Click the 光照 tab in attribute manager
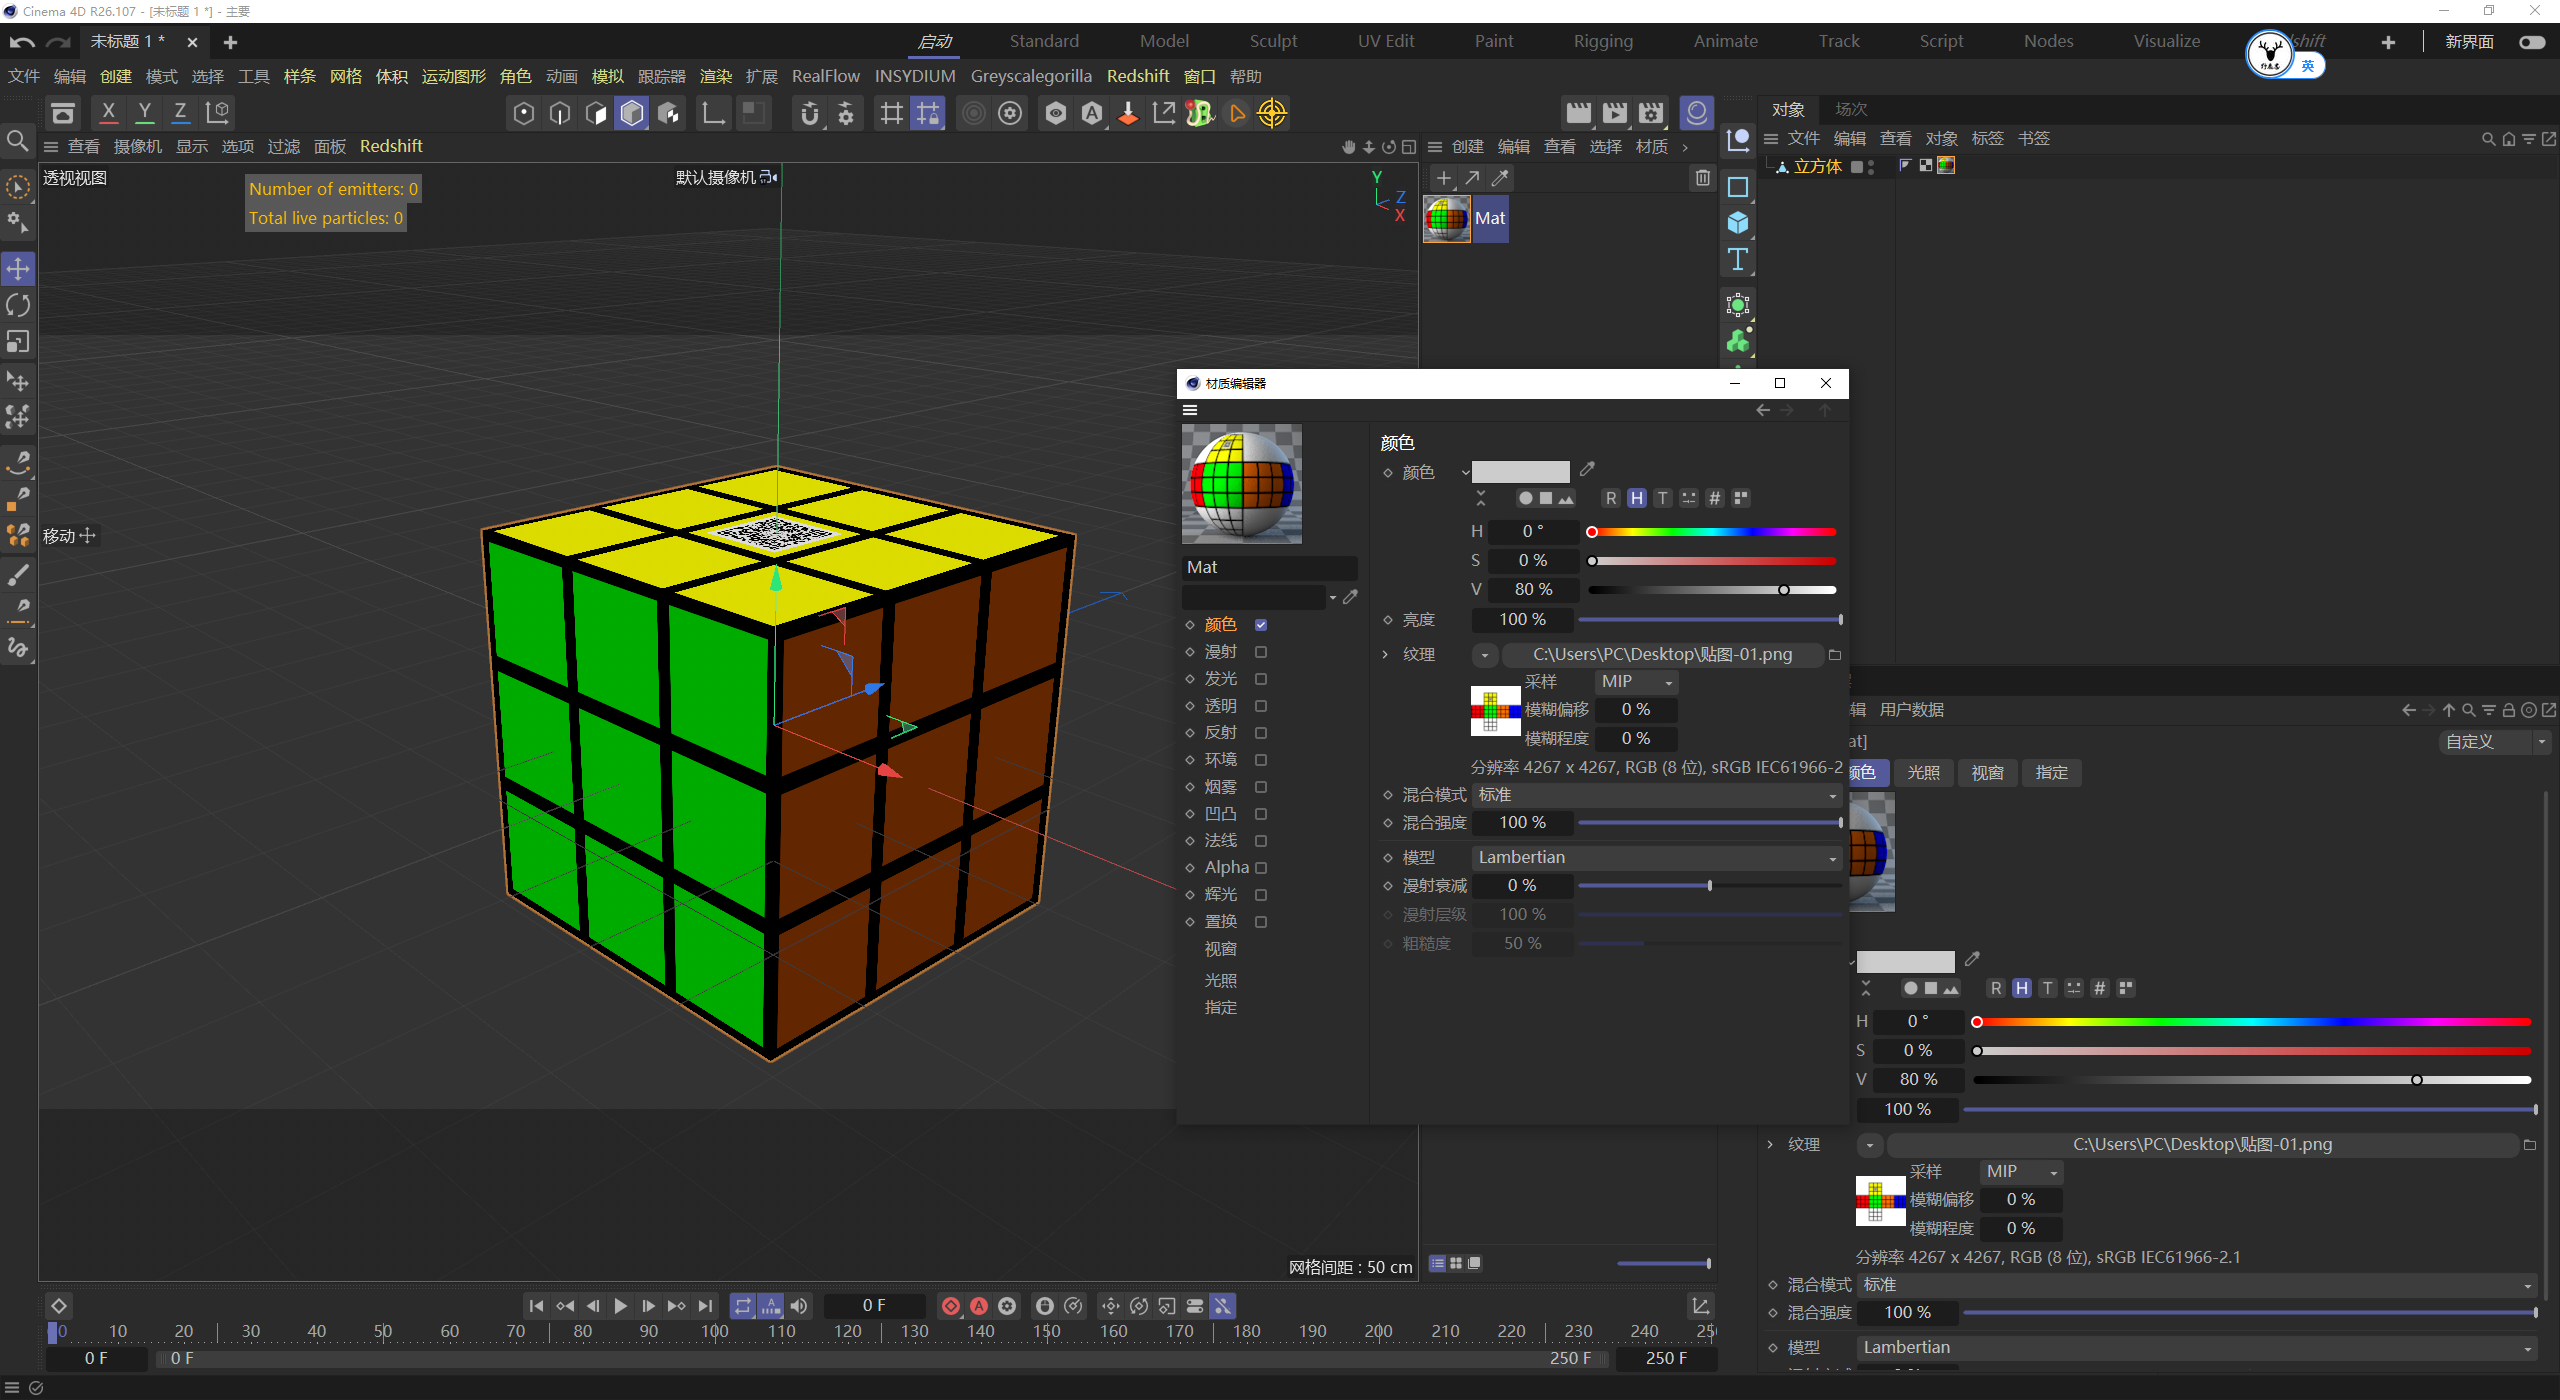Viewport: 2560px width, 1400px height. tap(1922, 773)
